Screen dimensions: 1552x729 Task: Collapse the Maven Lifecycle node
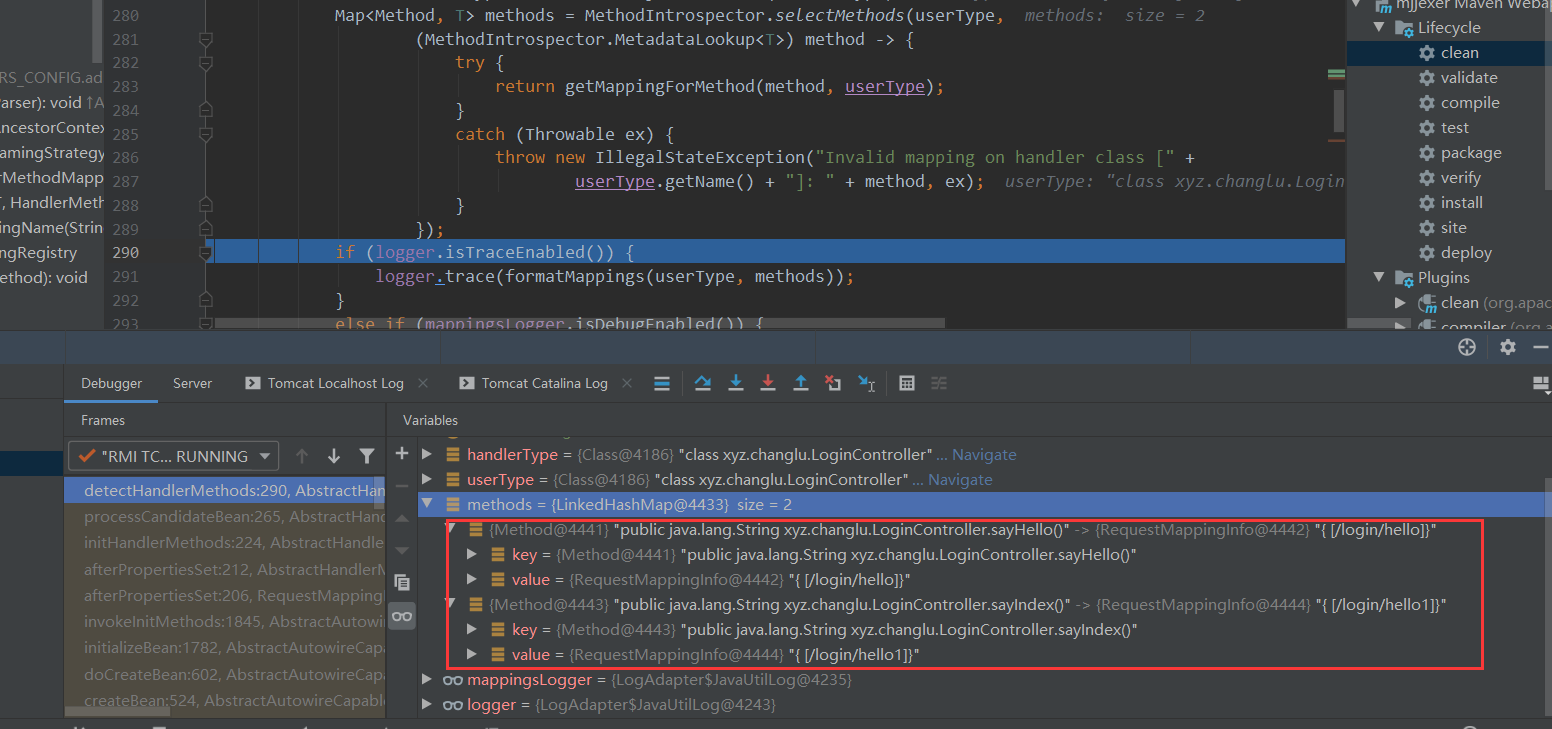click(x=1380, y=28)
